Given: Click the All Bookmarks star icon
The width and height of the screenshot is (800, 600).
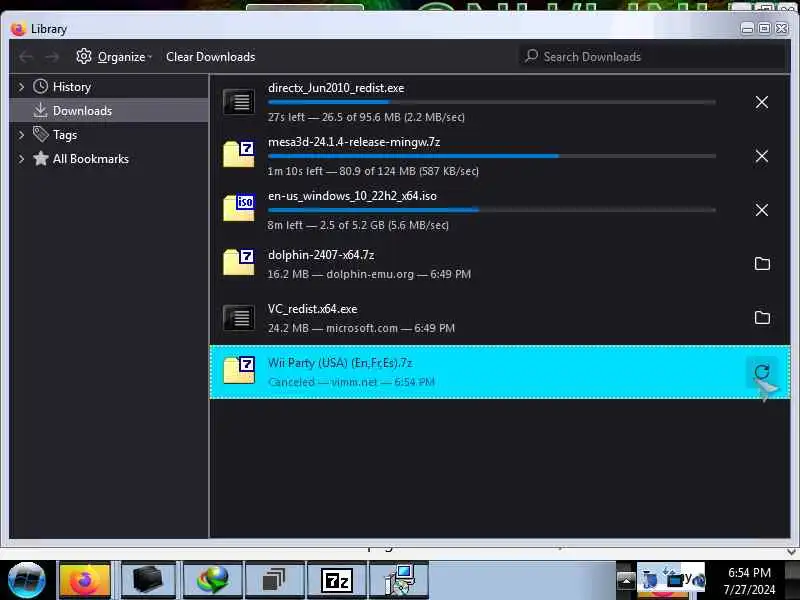Looking at the screenshot, I should point(40,159).
